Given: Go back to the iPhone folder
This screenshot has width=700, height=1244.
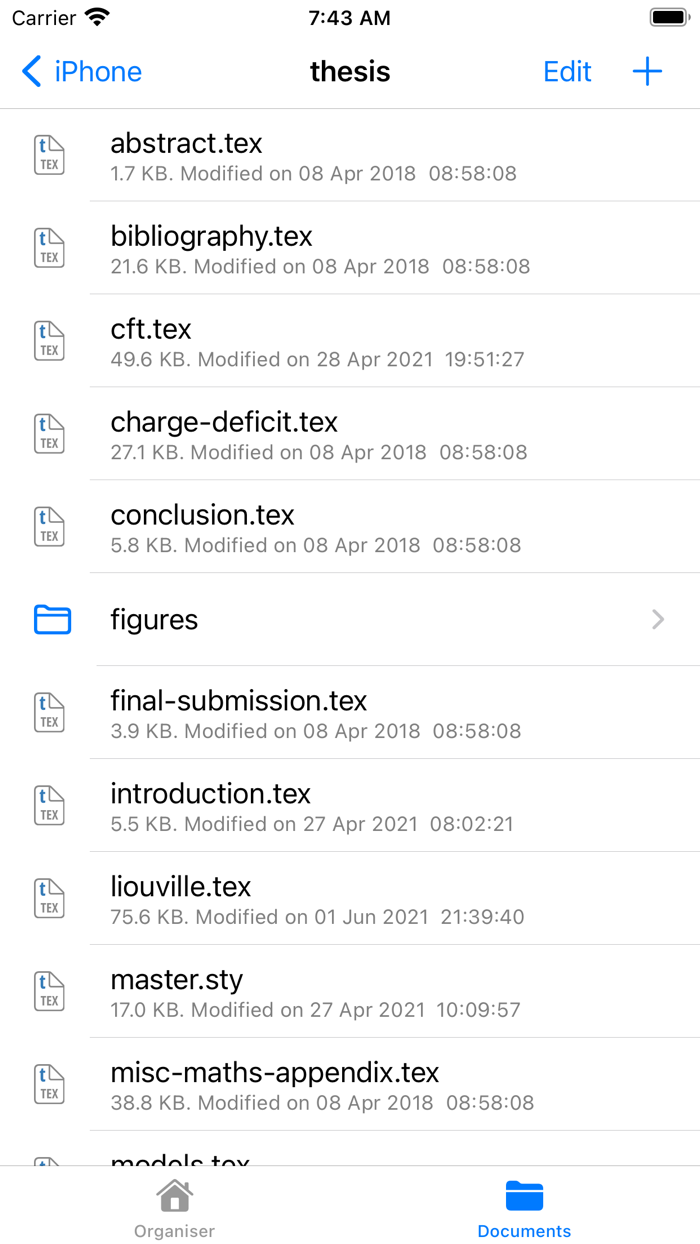Looking at the screenshot, I should pyautogui.click(x=80, y=71).
